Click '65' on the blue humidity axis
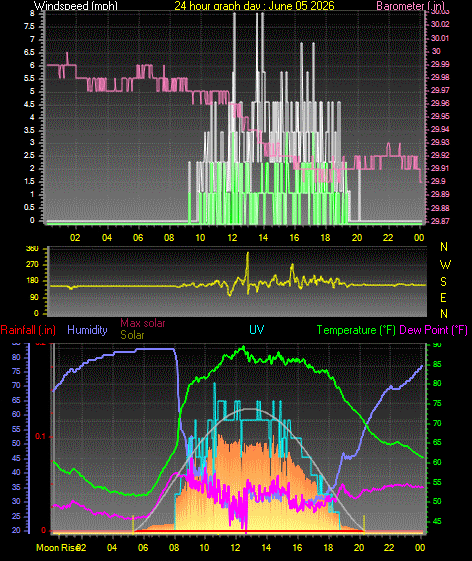472x561 pixels. (x=16, y=400)
